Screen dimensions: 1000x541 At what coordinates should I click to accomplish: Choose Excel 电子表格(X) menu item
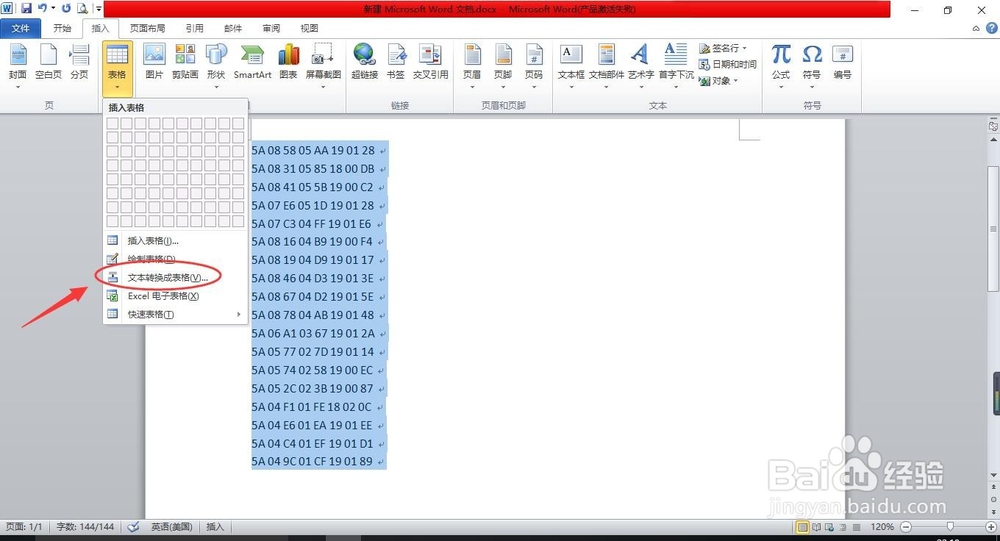pos(175,296)
